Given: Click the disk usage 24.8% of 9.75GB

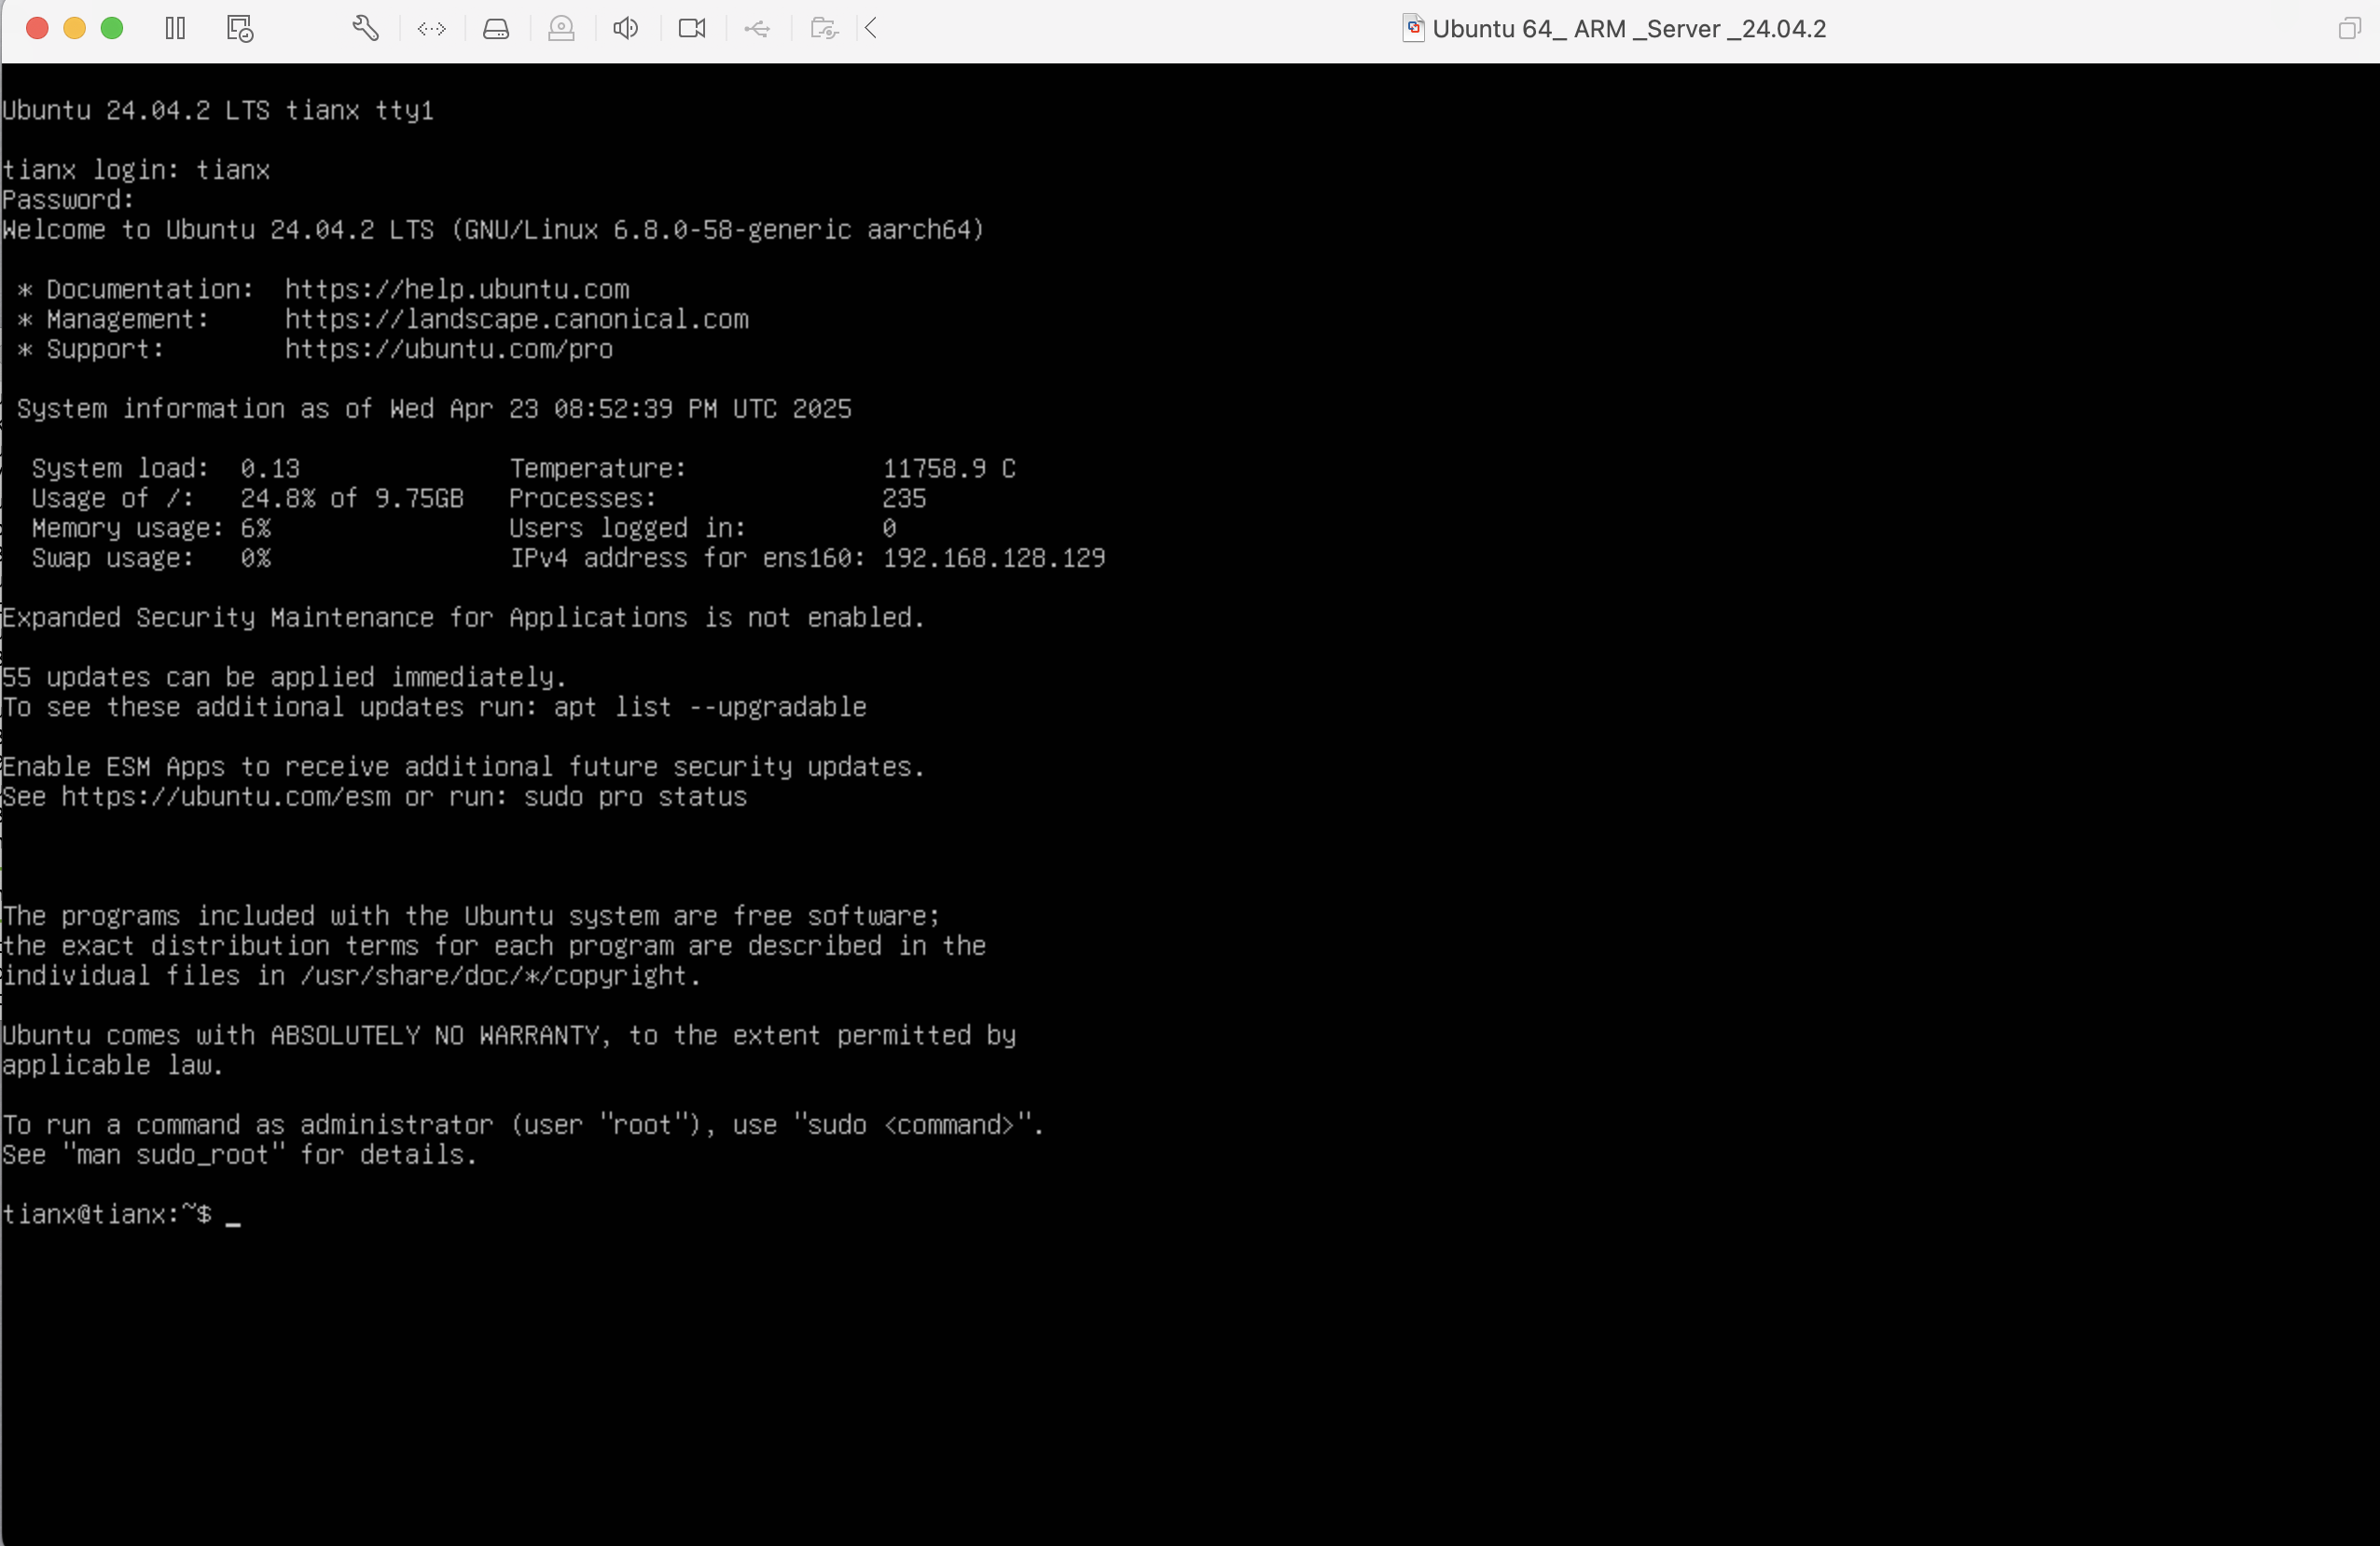Looking at the screenshot, I should click(352, 499).
